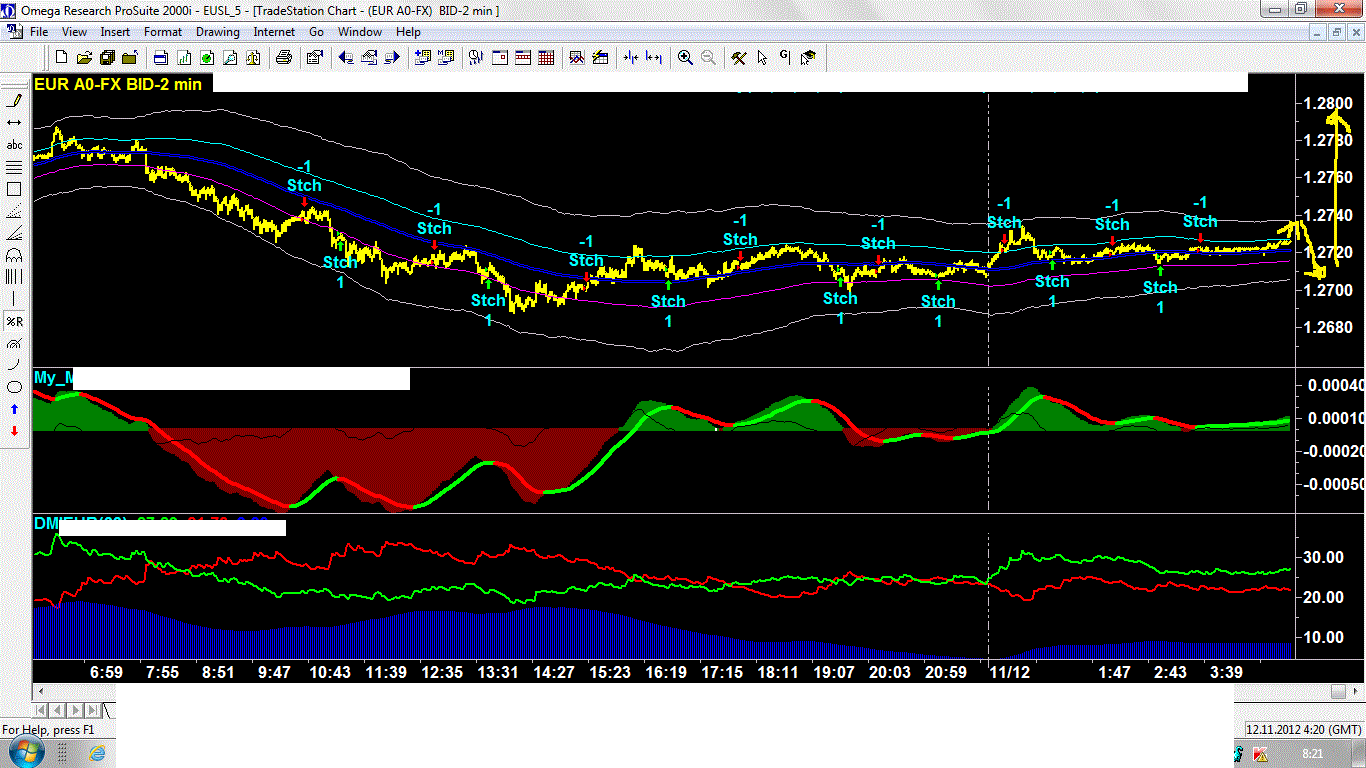Click the Open folder toolbar icon
1366x768 pixels.
tap(84, 58)
